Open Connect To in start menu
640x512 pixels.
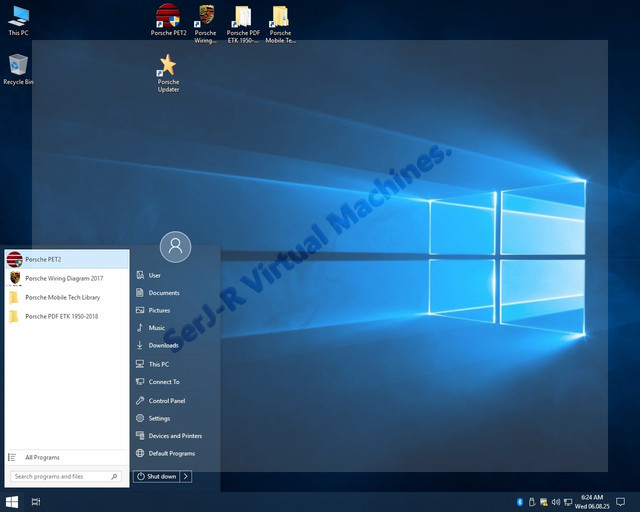[158, 382]
